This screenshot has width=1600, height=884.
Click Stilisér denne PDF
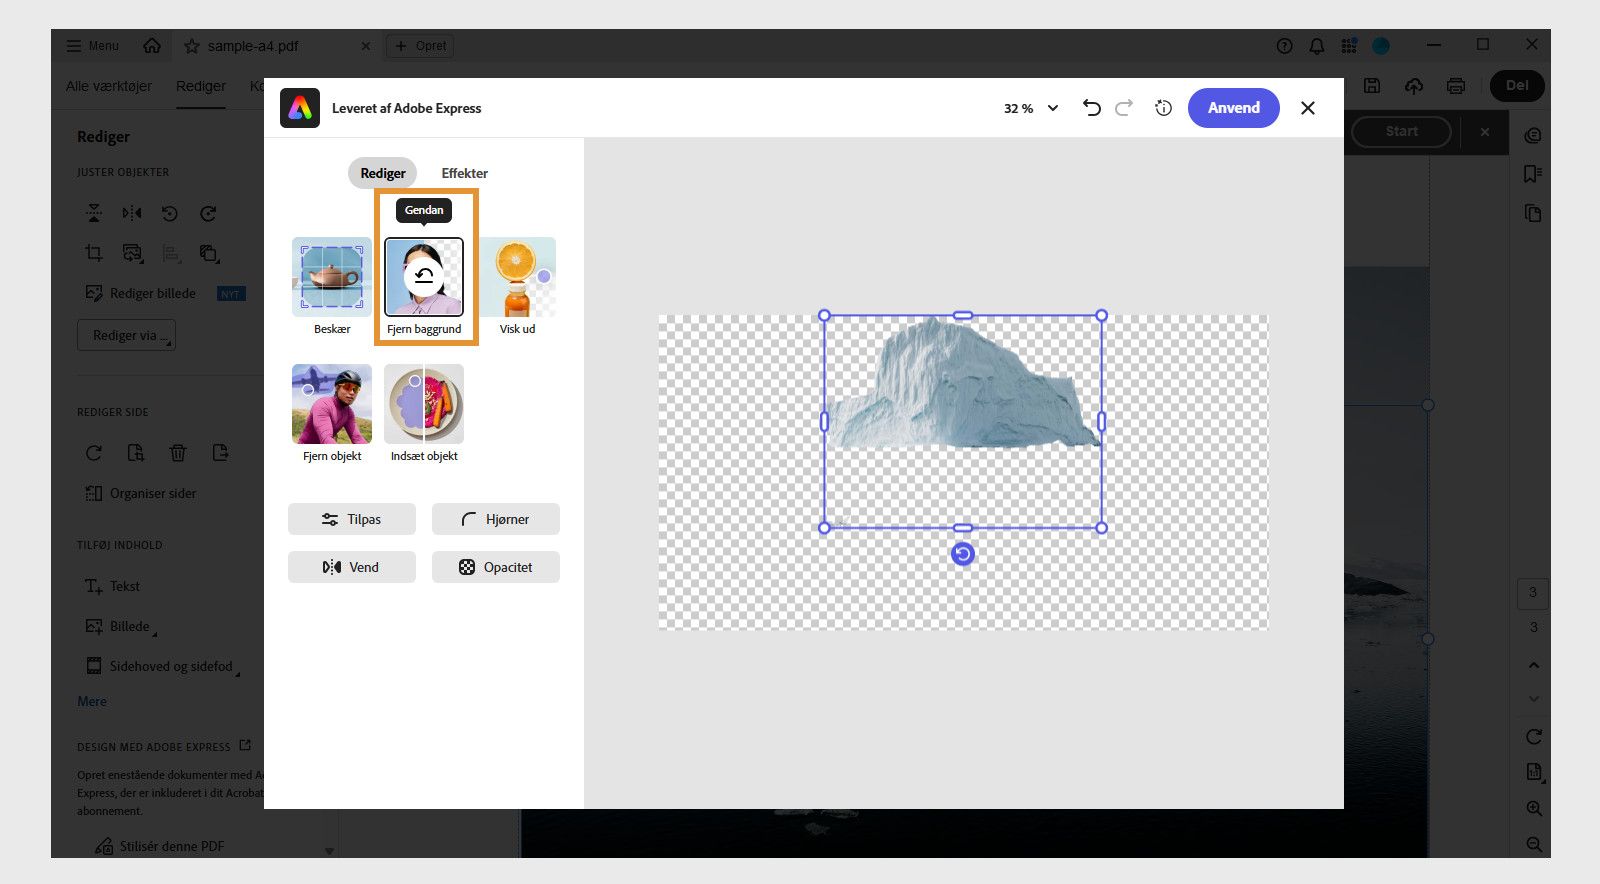tap(161, 846)
